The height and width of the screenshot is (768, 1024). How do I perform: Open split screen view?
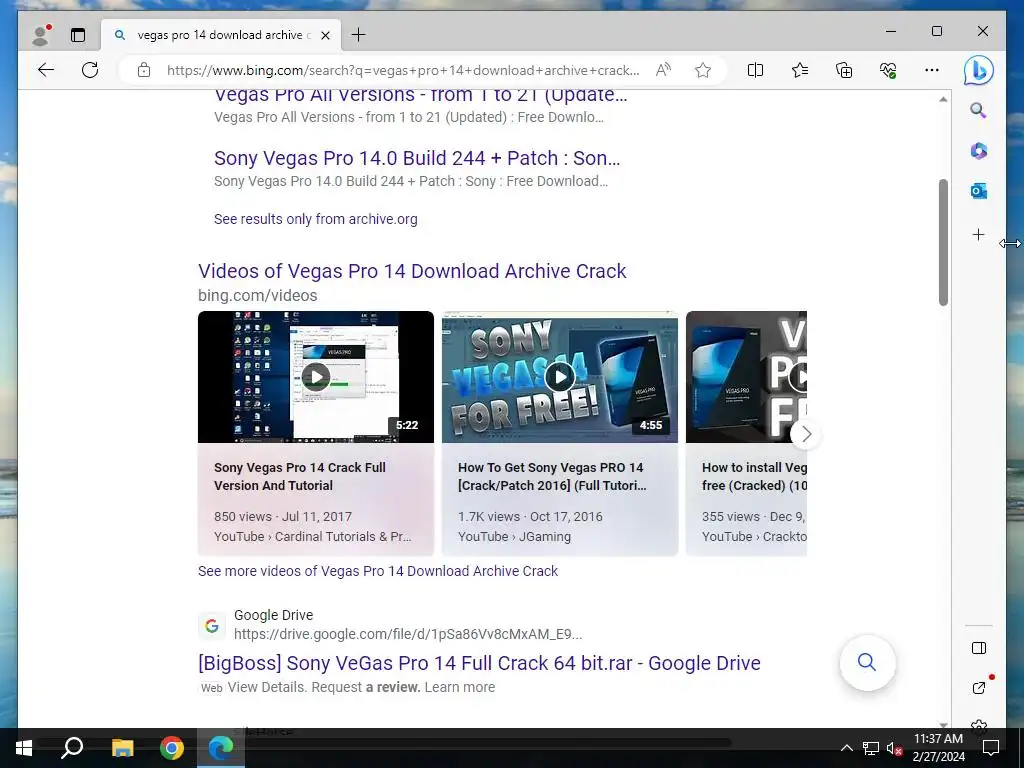756,70
